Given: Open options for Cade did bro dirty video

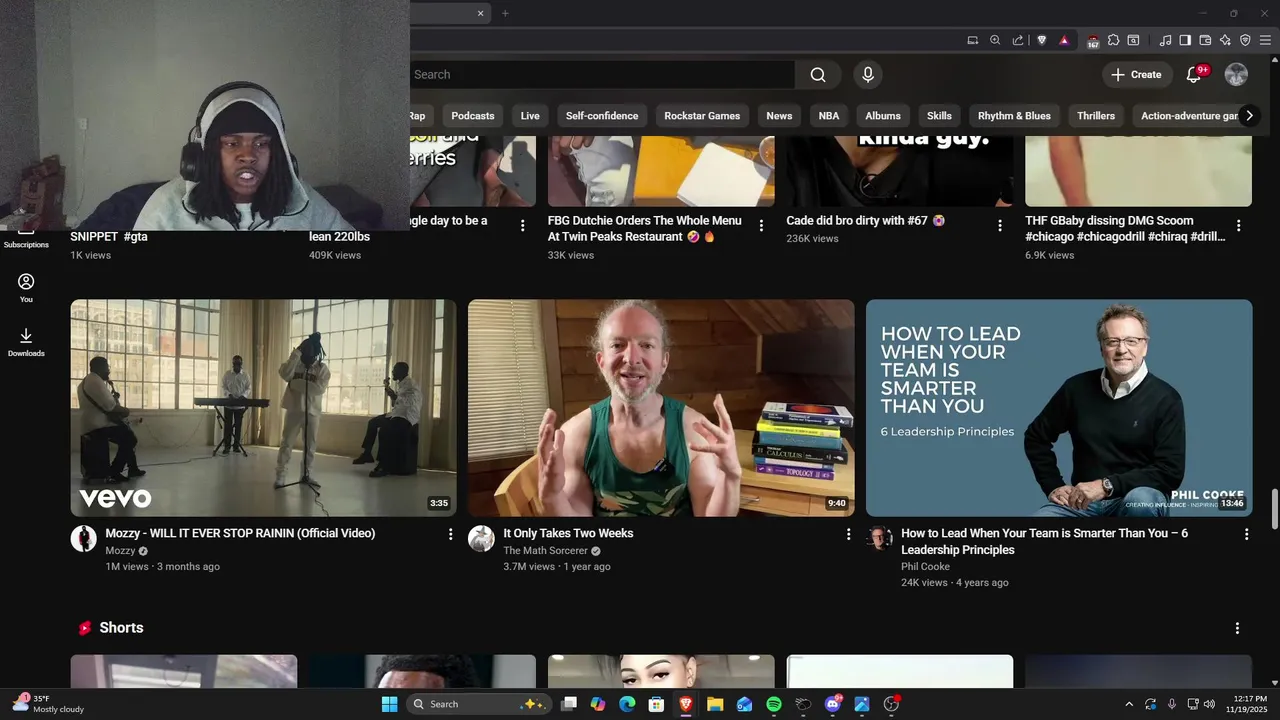Looking at the screenshot, I should [999, 226].
